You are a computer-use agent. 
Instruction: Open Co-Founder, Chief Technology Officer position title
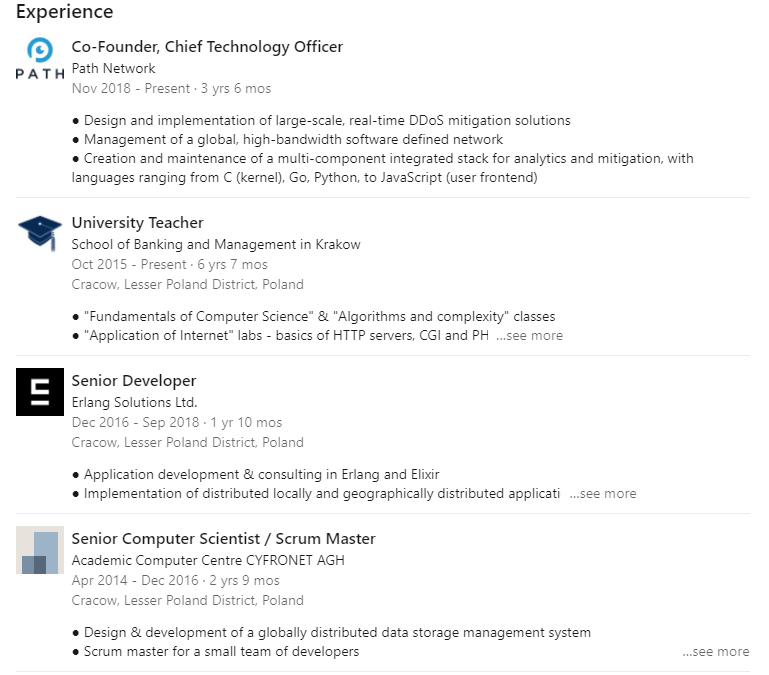coord(207,47)
